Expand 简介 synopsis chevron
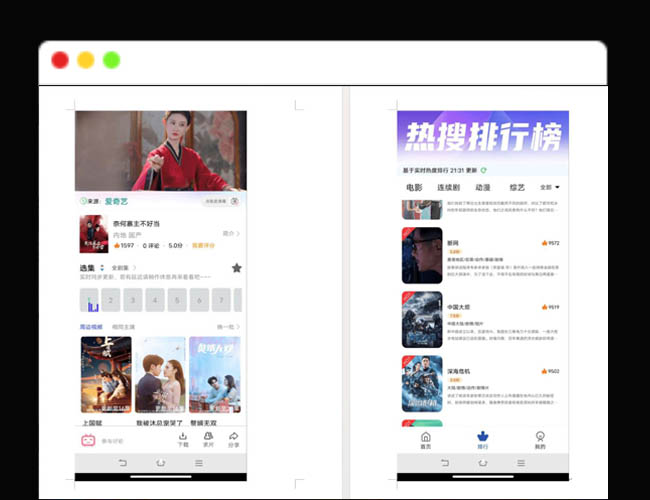 tap(231, 233)
